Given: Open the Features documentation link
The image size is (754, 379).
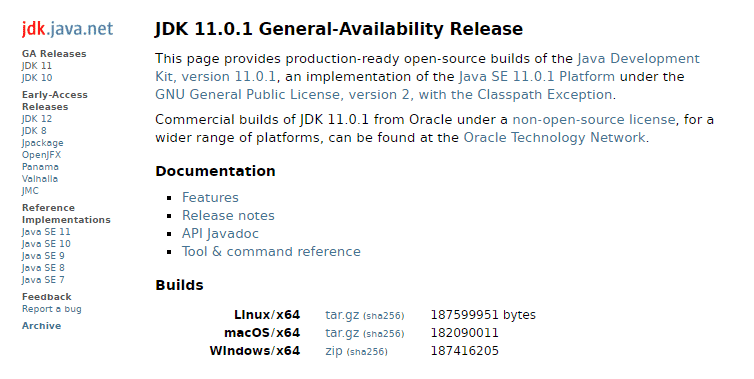Looking at the screenshot, I should point(210,198).
